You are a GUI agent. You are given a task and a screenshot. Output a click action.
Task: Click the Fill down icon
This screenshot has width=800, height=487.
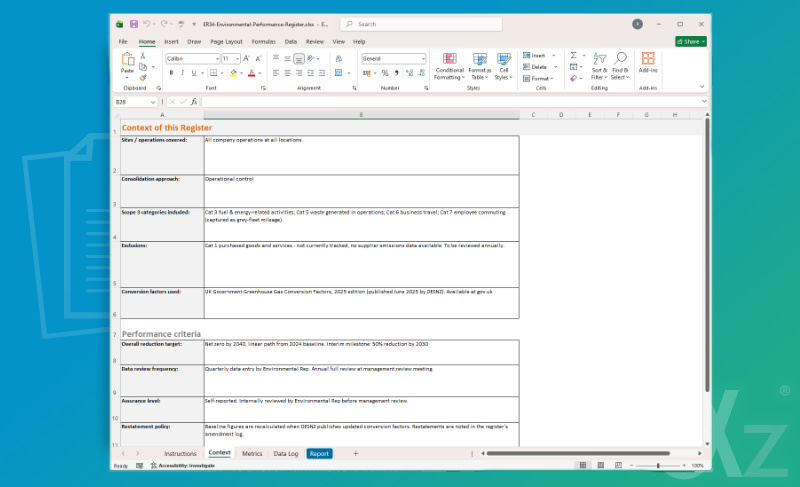click(x=573, y=67)
